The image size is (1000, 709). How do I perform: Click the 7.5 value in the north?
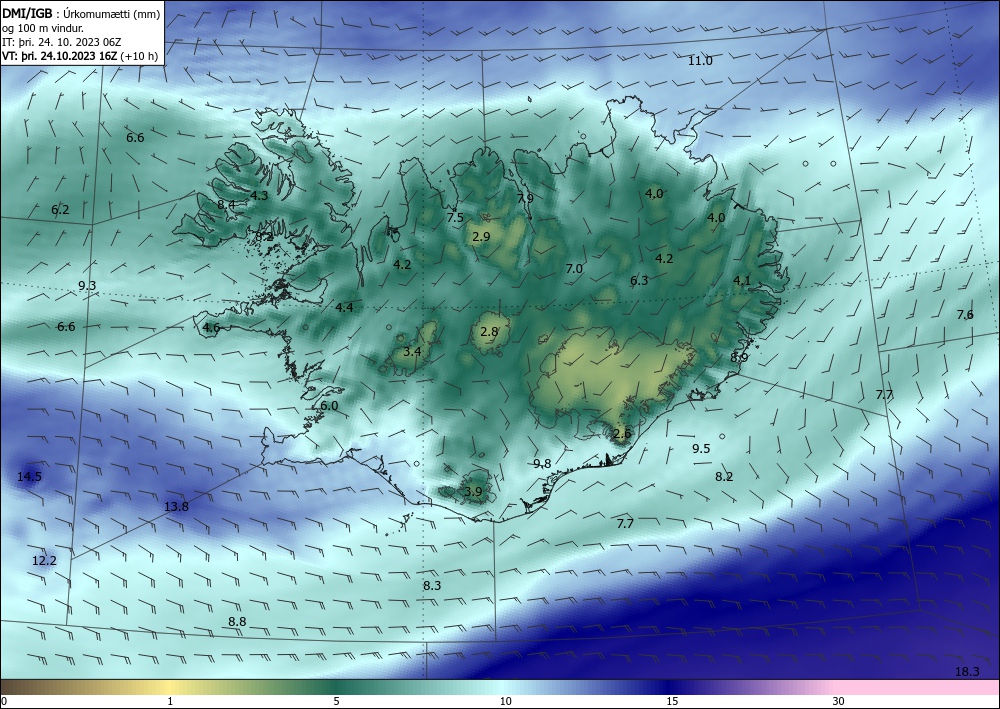click(x=455, y=217)
